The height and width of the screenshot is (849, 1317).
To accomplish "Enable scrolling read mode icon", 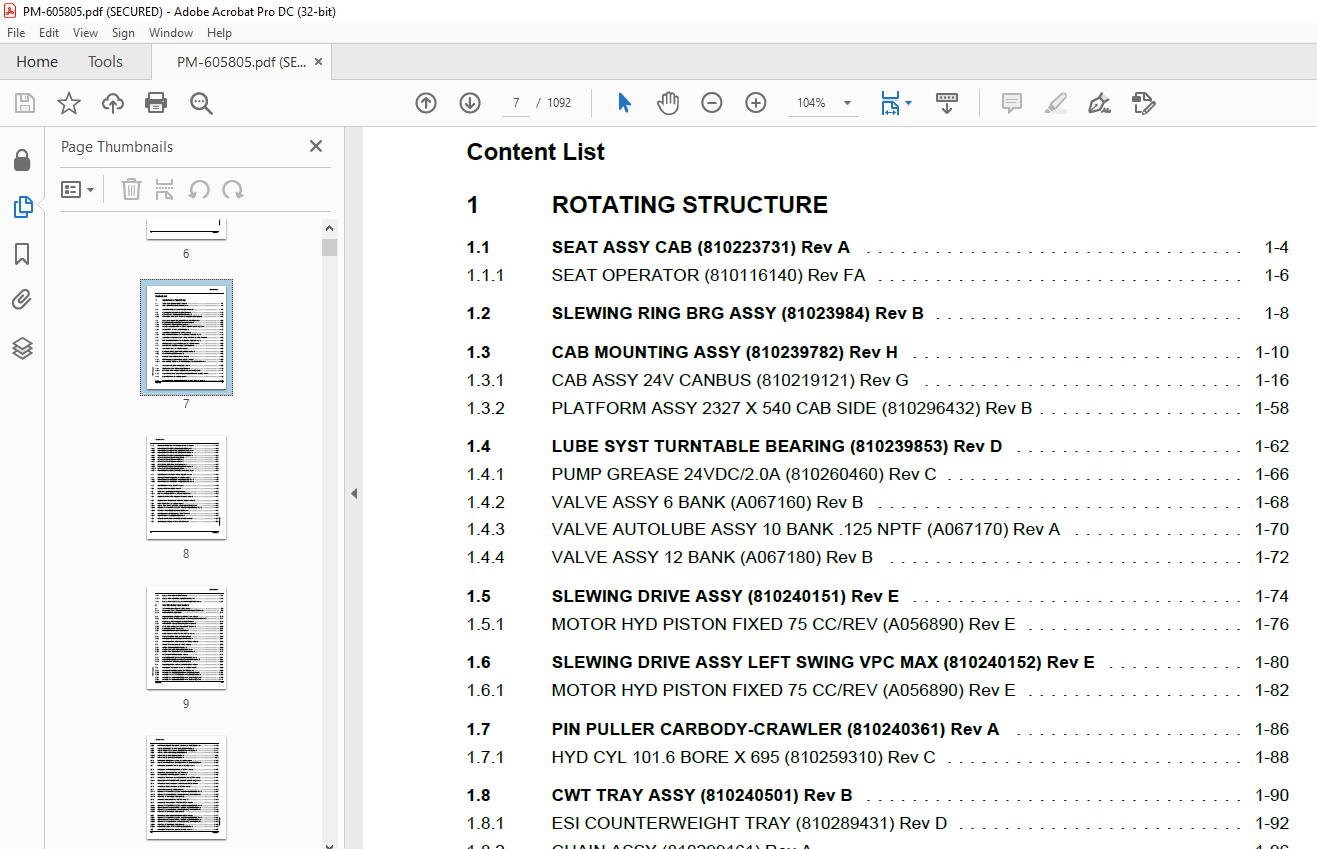I will 946,103.
